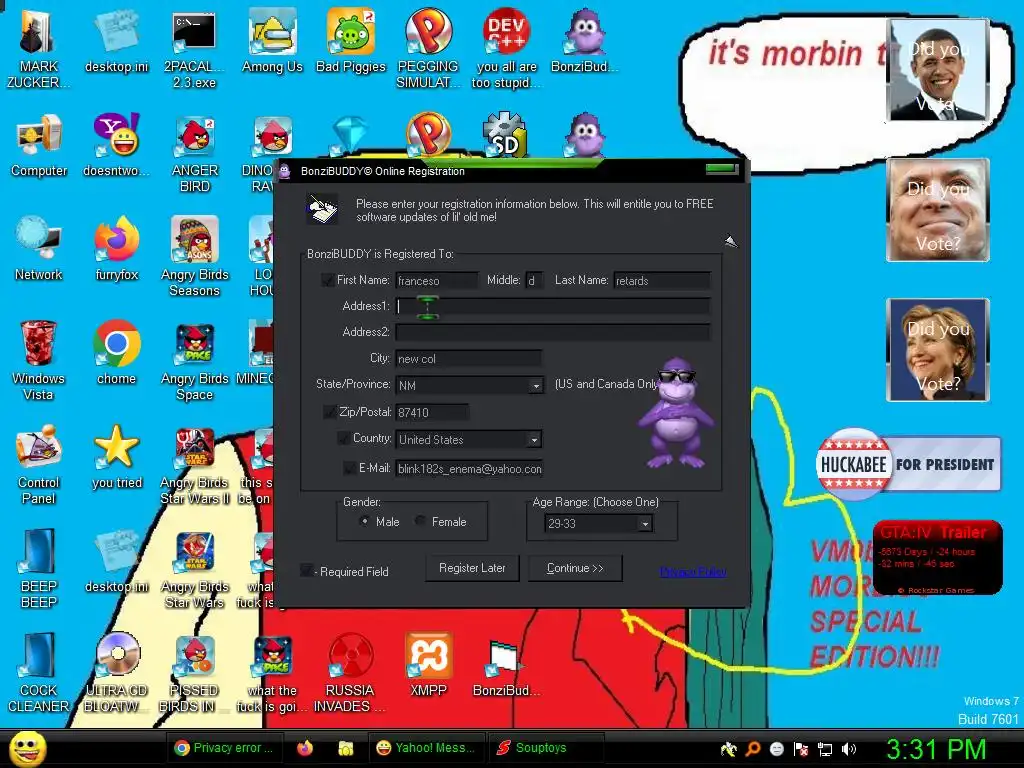Launch the XMPP desktop shortcut
1024x768 pixels.
(x=428, y=666)
